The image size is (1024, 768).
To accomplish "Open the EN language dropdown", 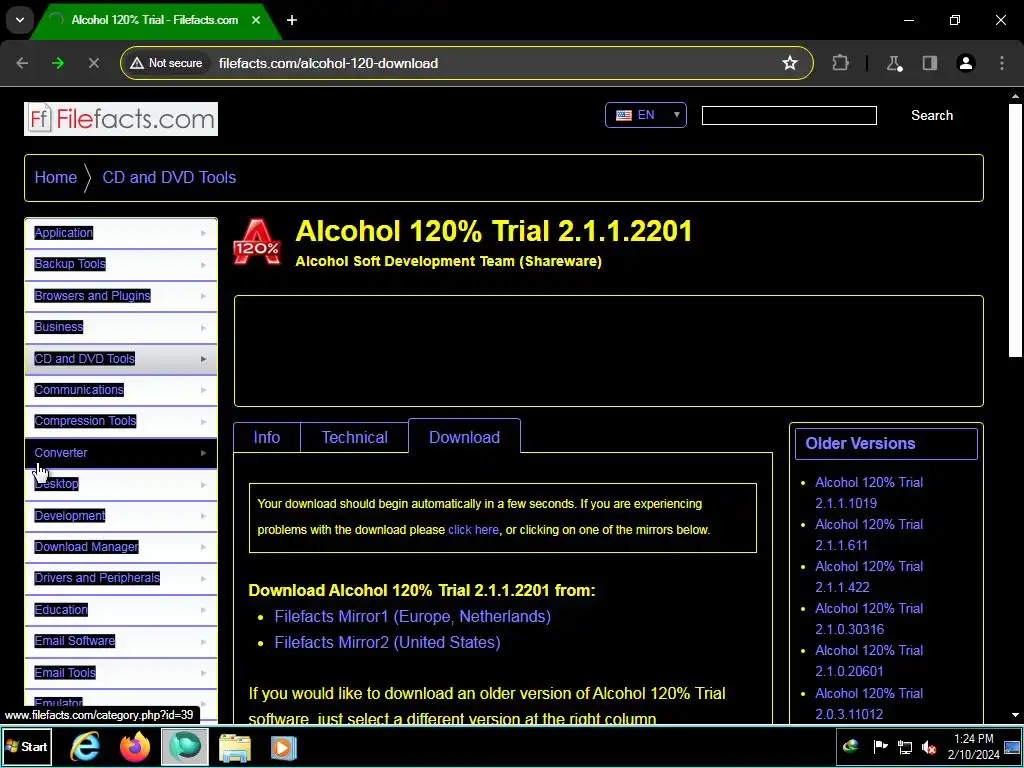I will [x=645, y=115].
